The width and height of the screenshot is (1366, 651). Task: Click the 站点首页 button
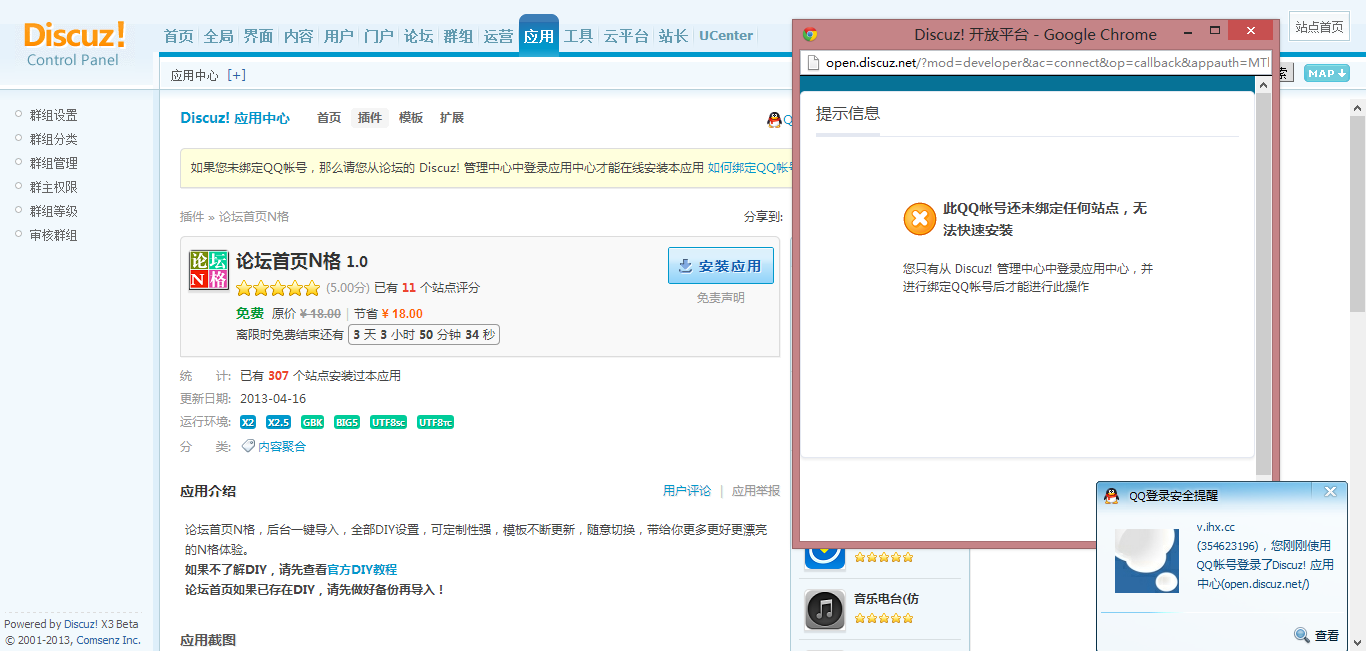(1320, 27)
